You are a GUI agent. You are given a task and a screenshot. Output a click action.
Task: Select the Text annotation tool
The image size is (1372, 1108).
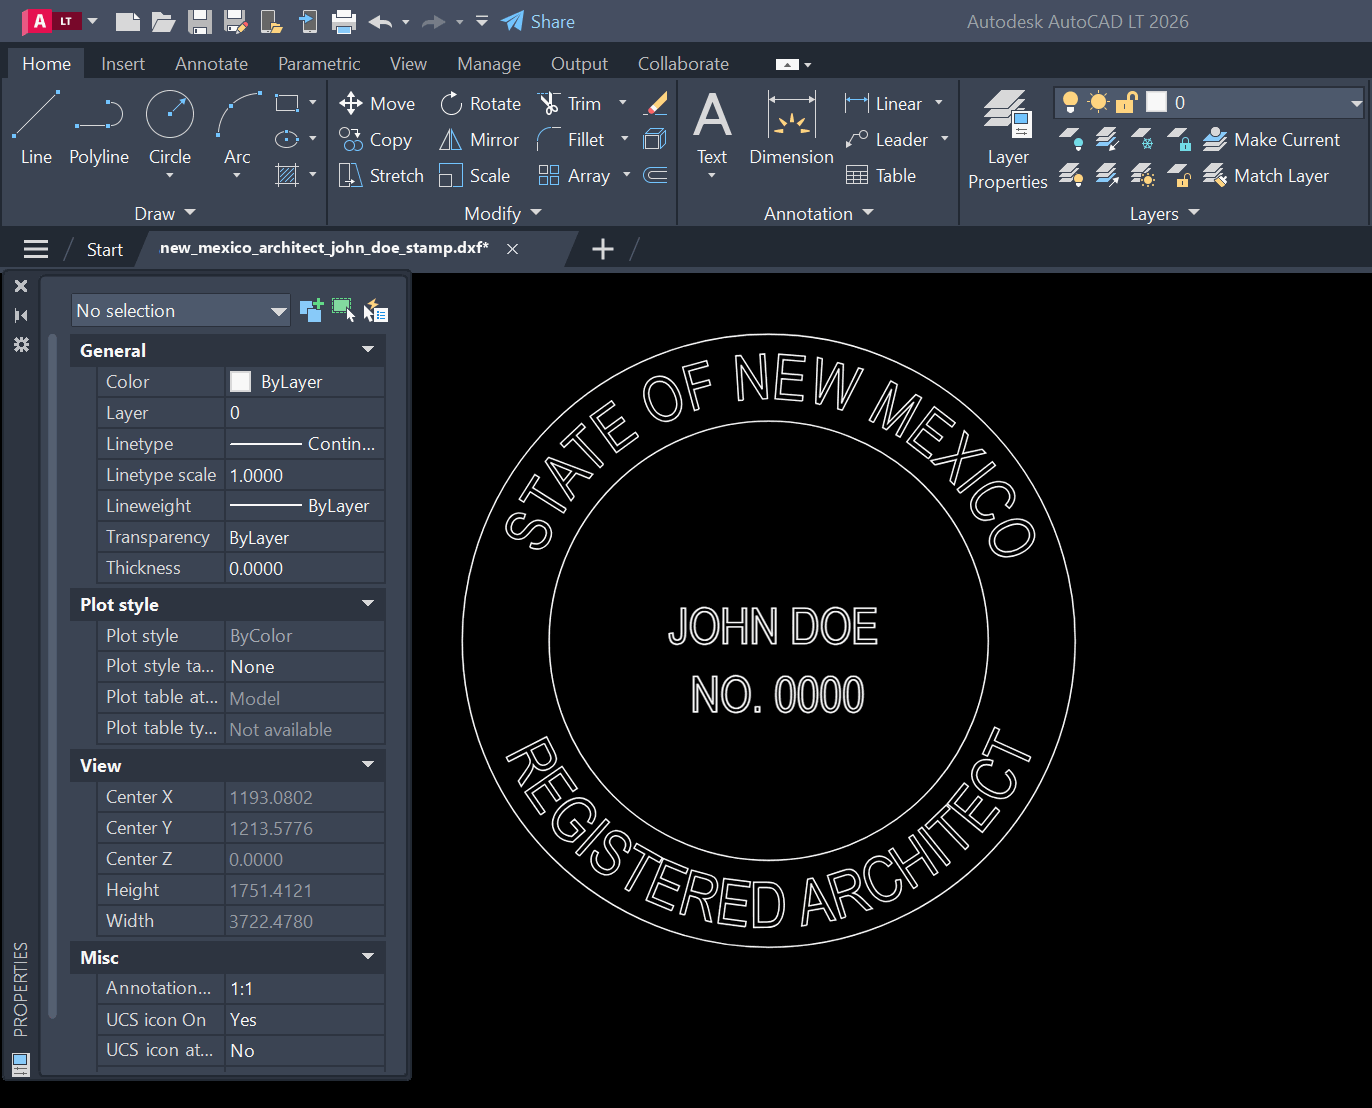click(712, 128)
